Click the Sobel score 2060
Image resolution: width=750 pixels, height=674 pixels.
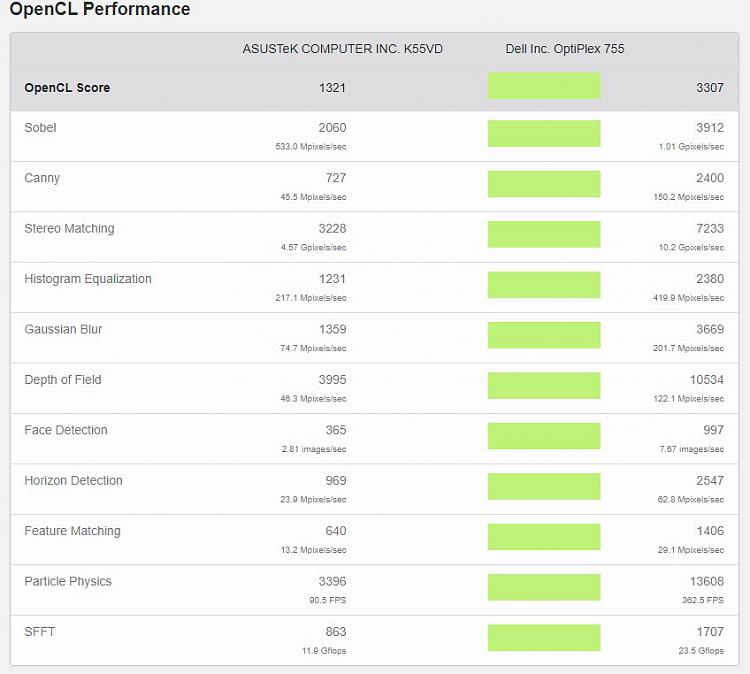(332, 128)
